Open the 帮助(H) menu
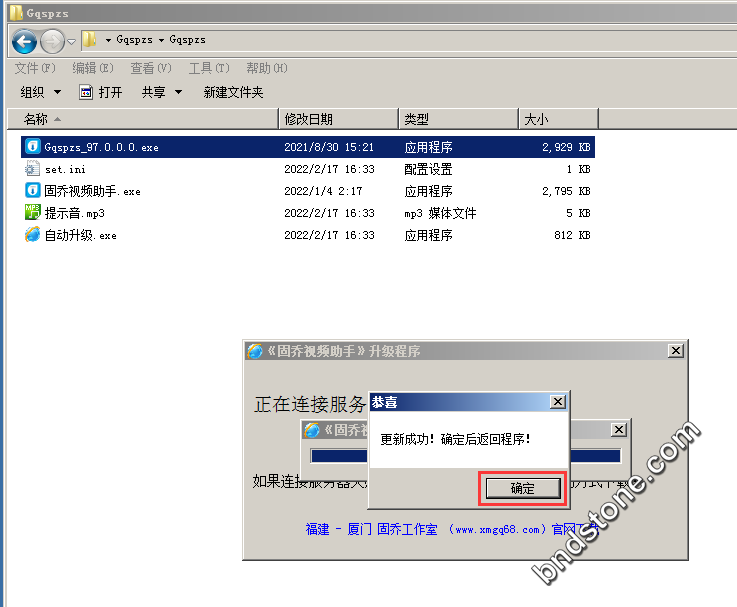737x607 pixels. [267, 68]
